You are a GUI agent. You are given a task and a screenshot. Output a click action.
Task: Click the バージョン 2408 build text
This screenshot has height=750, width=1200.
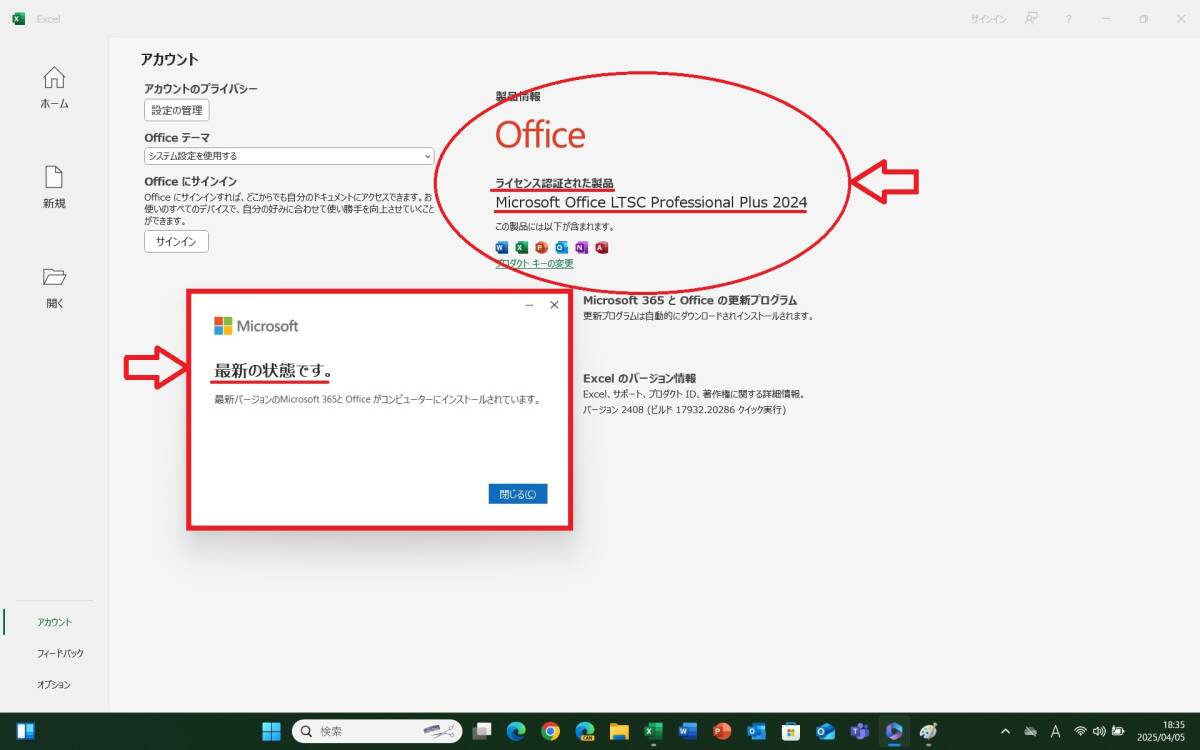[x=684, y=410]
